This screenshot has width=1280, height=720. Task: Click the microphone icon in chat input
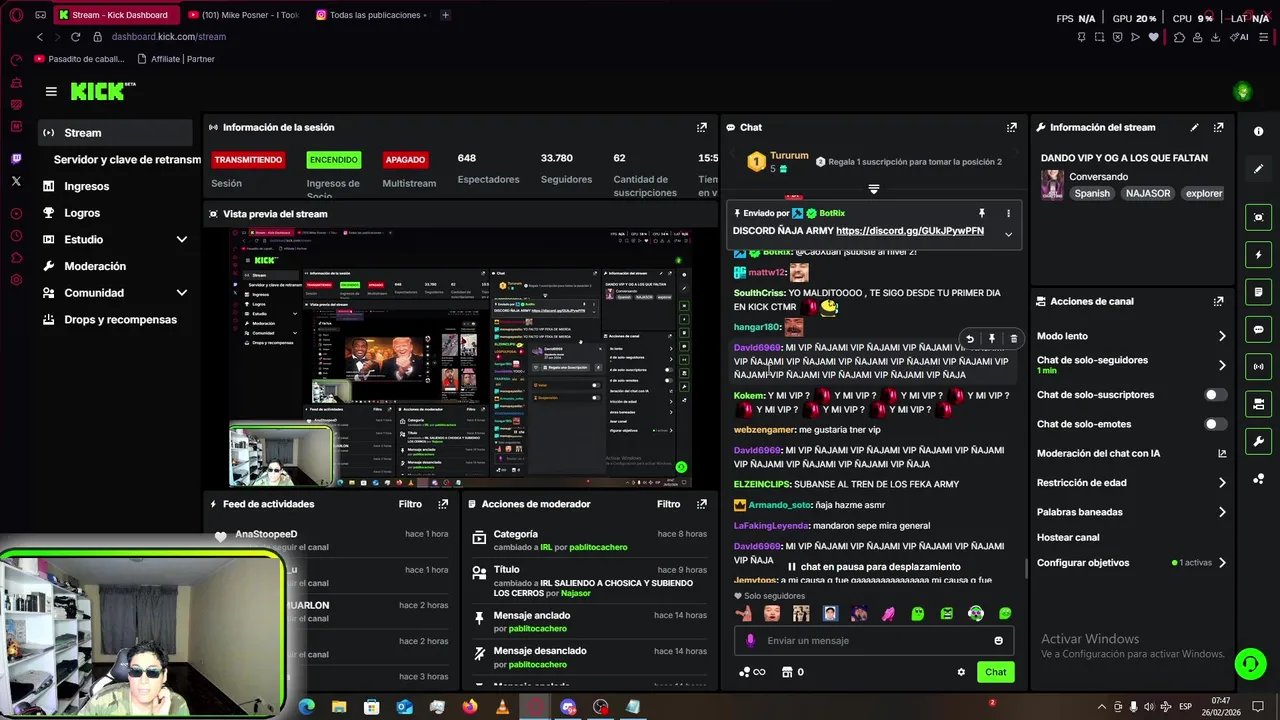tap(751, 641)
